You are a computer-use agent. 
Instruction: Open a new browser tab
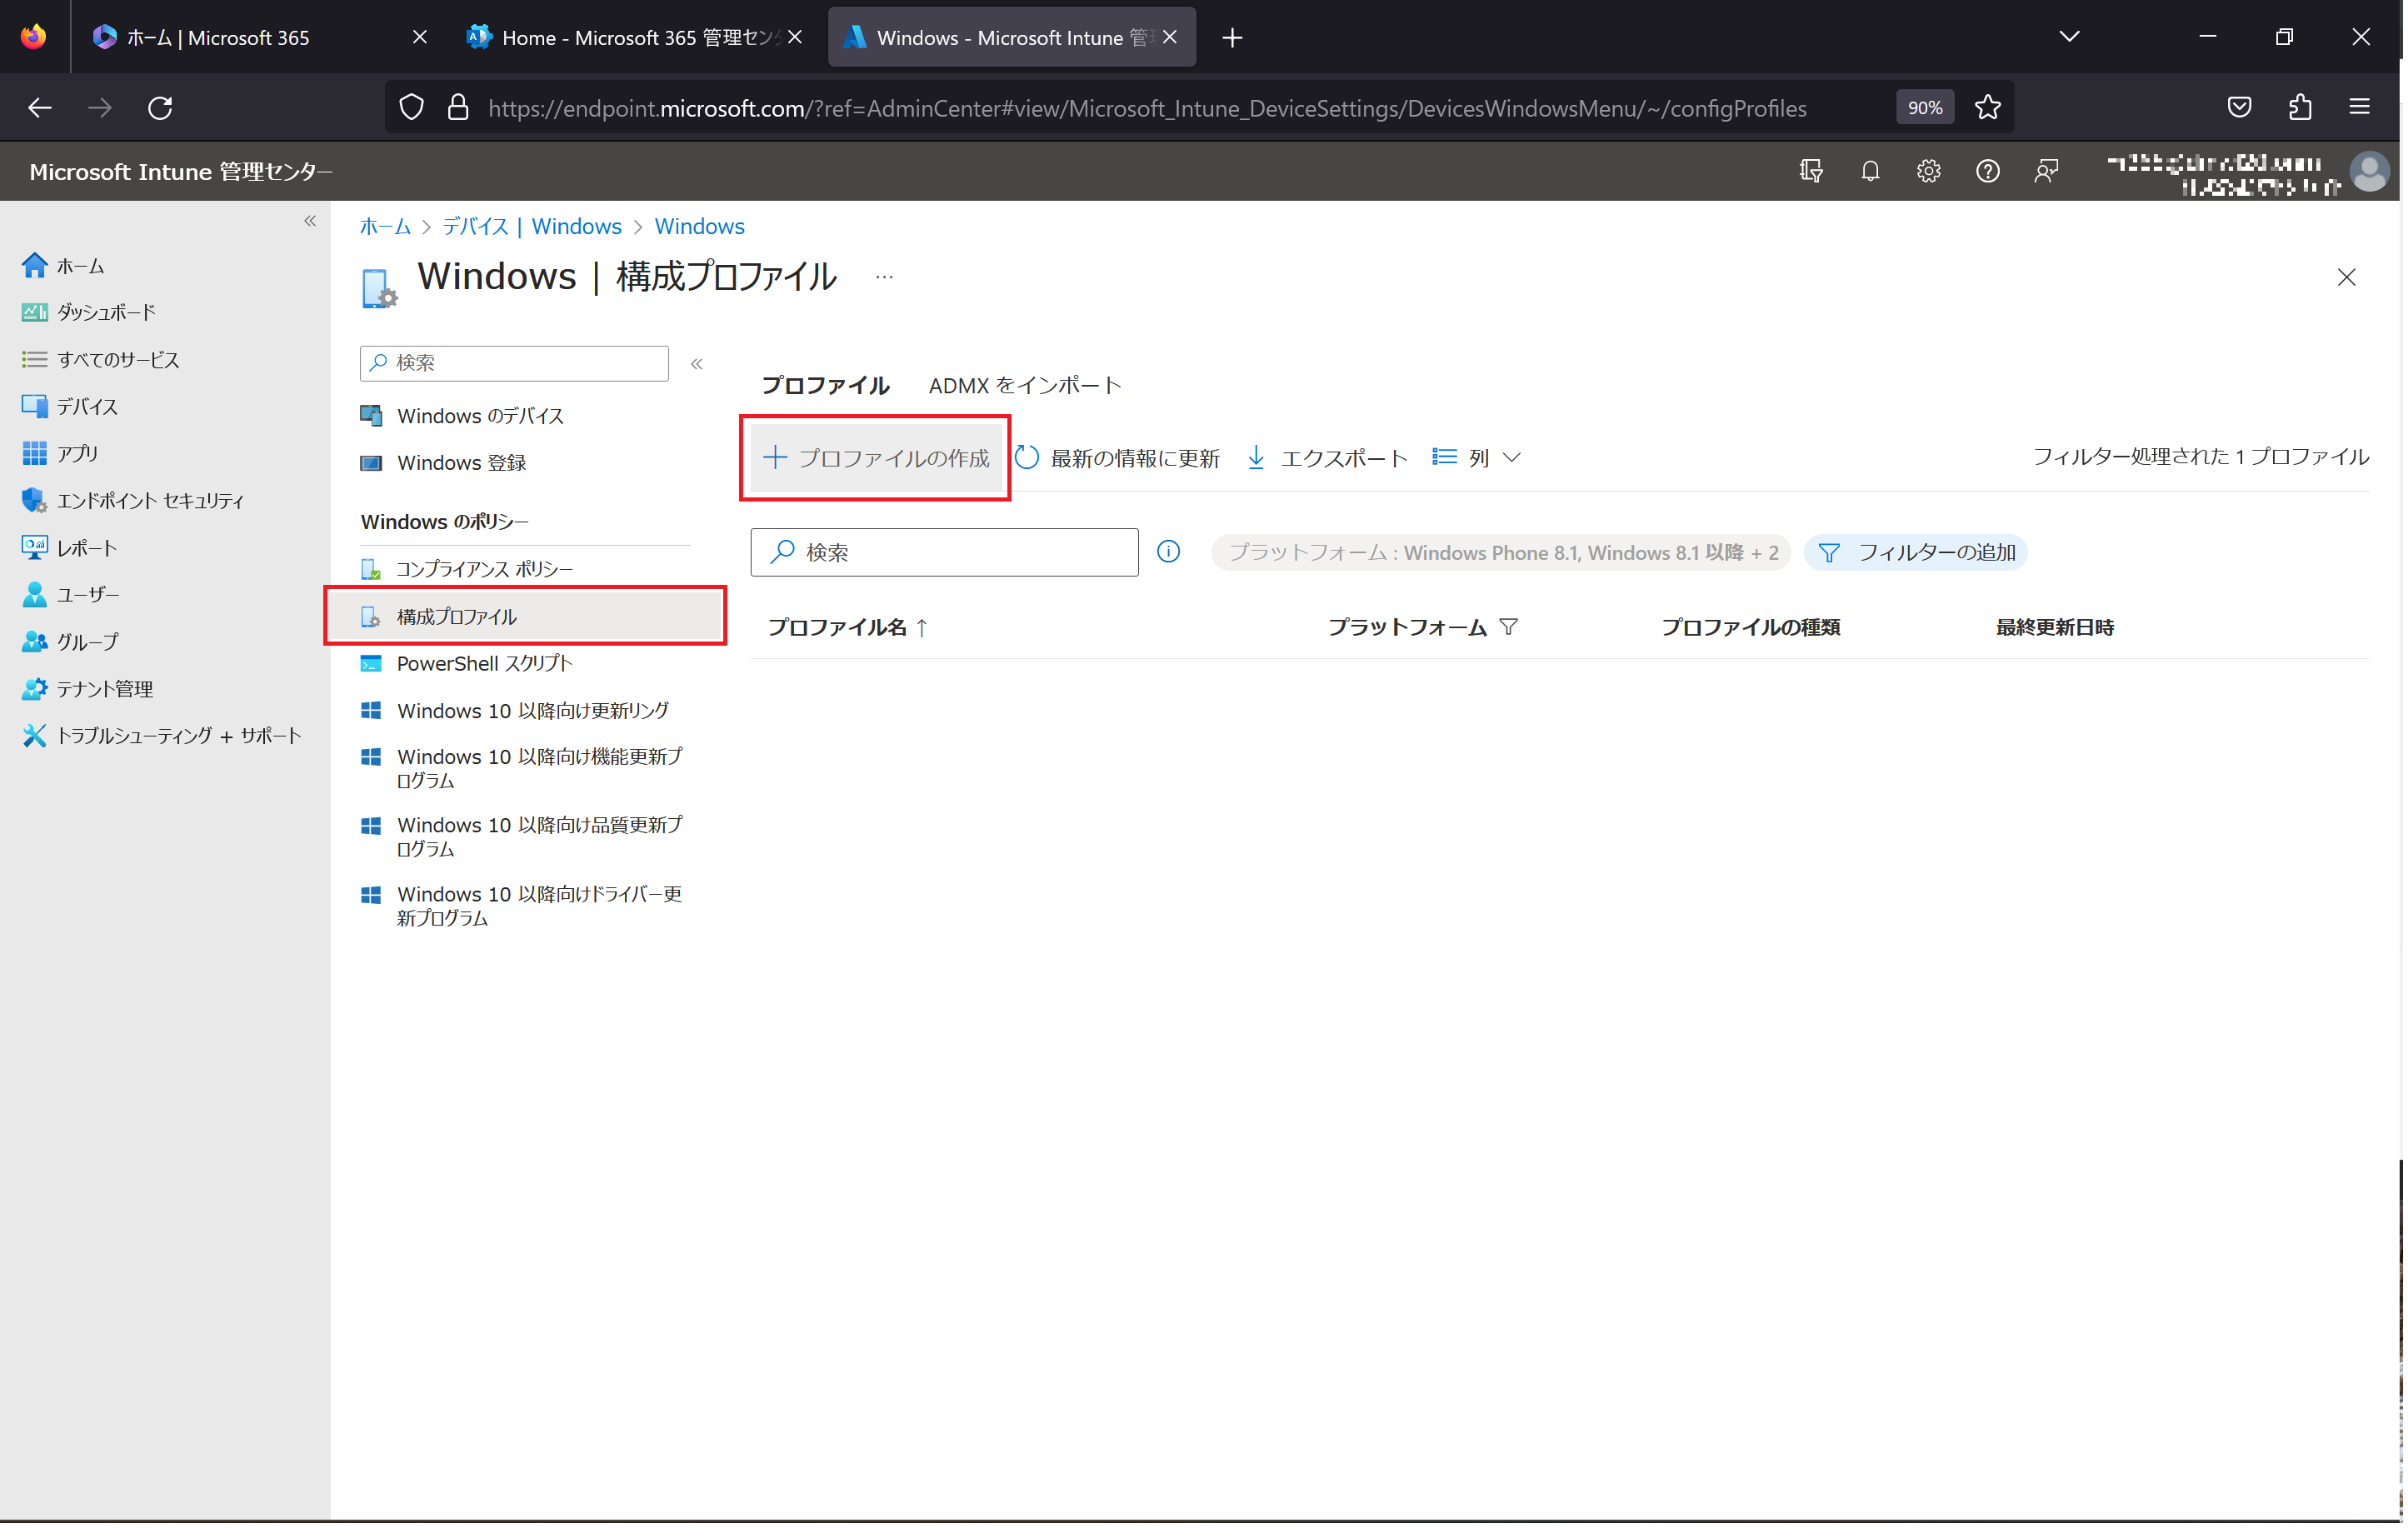(1235, 37)
